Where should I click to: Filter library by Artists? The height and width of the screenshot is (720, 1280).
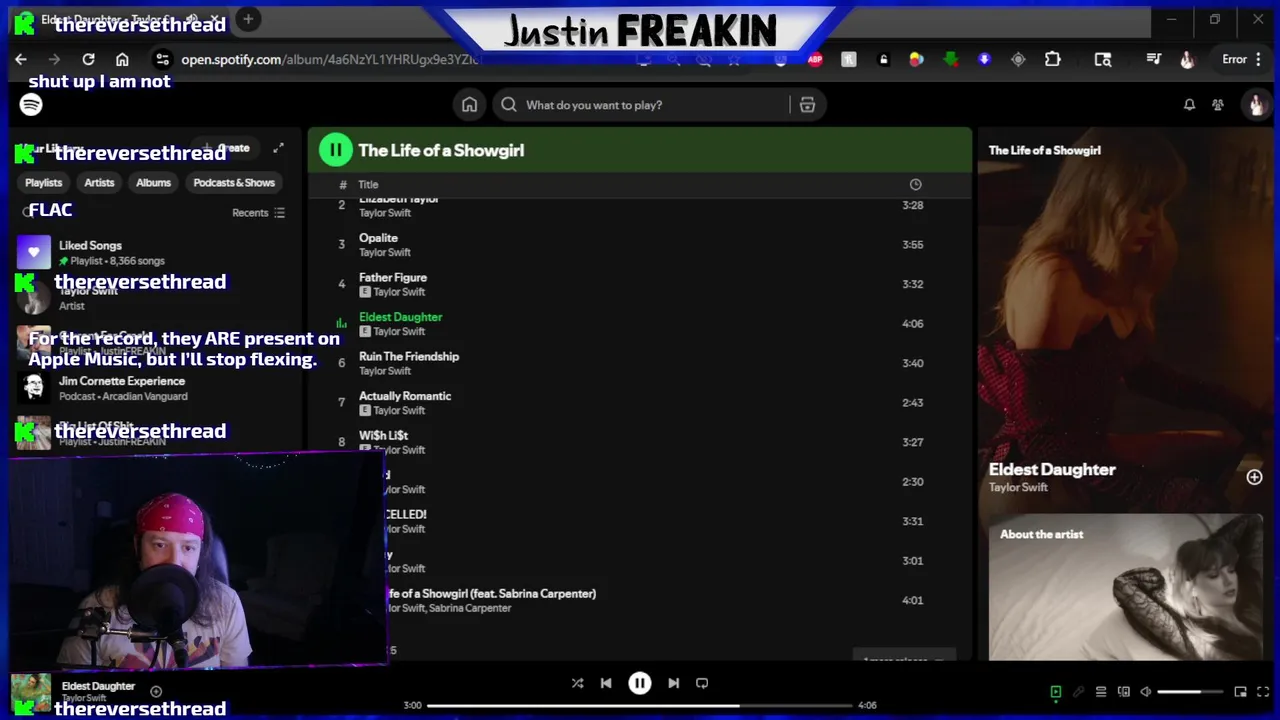99,183
